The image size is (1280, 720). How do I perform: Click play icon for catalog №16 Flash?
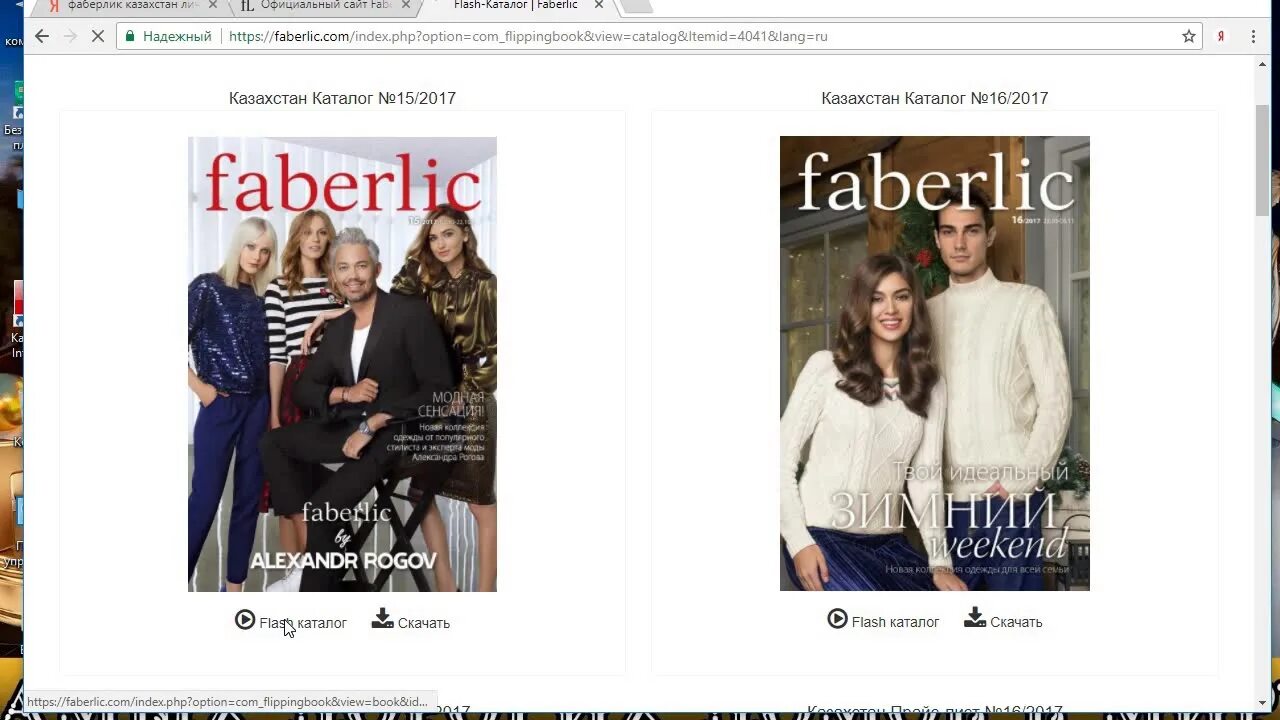pyautogui.click(x=838, y=619)
